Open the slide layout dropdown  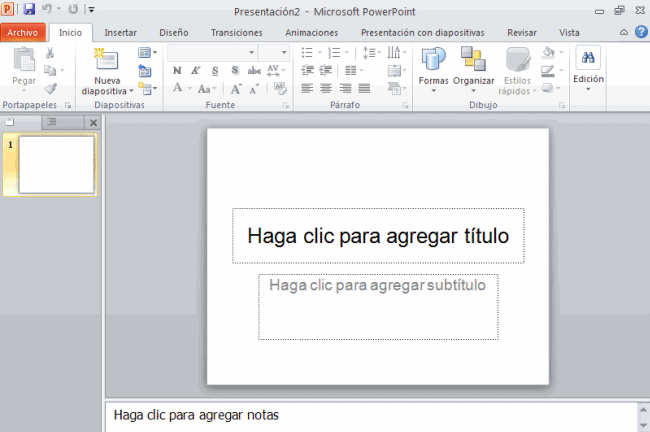[x=147, y=52]
